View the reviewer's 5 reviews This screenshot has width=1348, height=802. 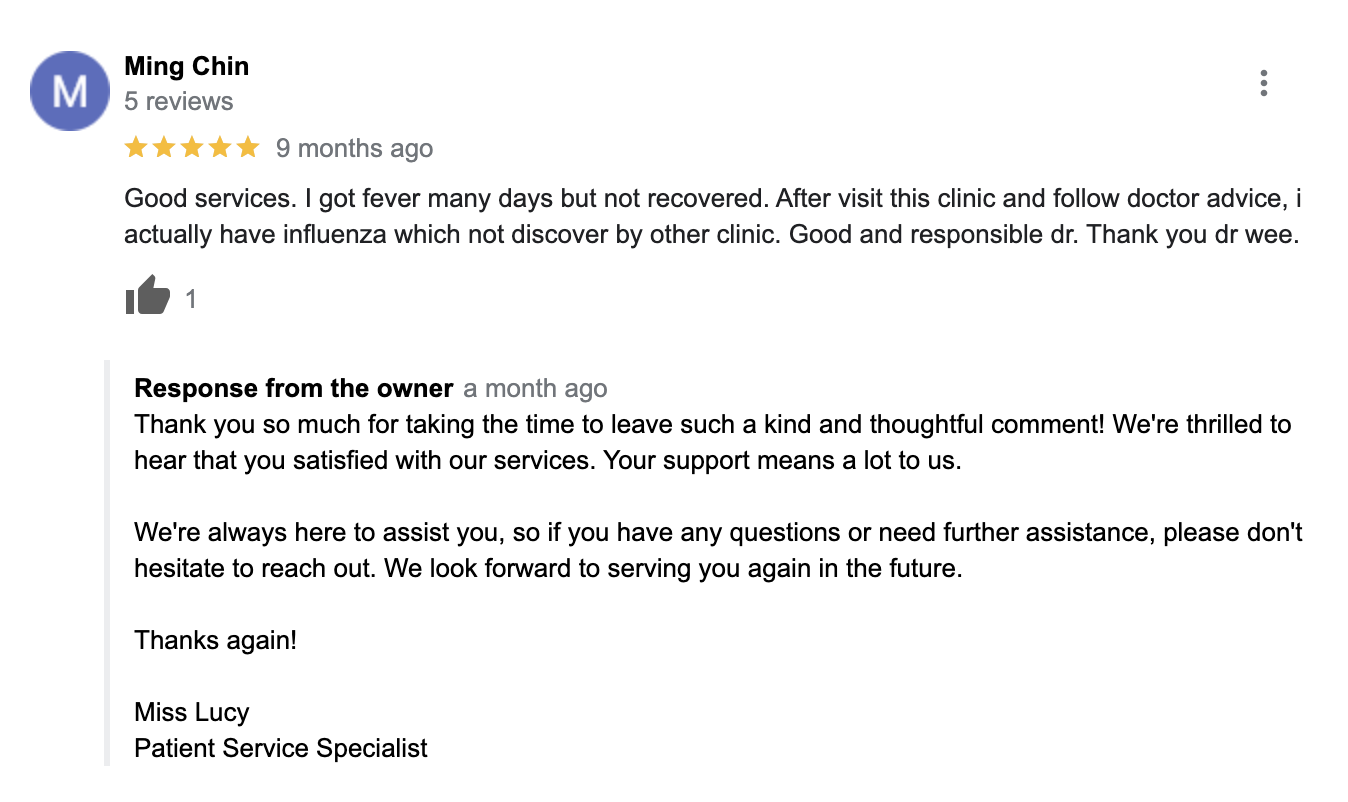[179, 101]
